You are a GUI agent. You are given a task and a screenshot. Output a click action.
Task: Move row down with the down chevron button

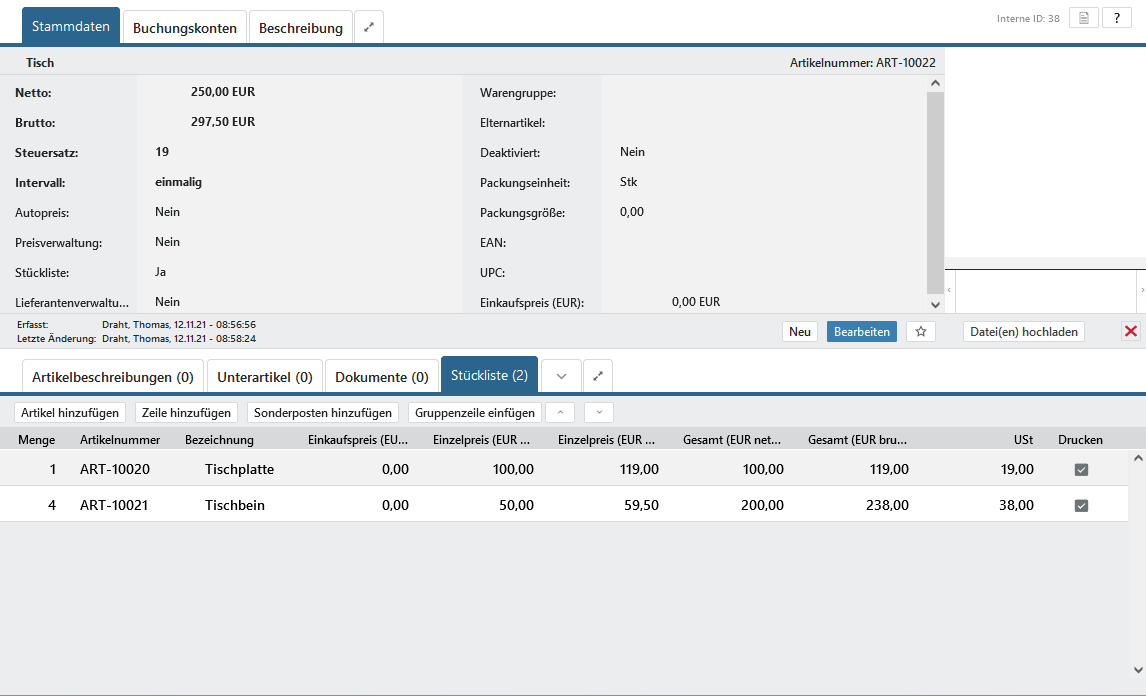(x=599, y=412)
